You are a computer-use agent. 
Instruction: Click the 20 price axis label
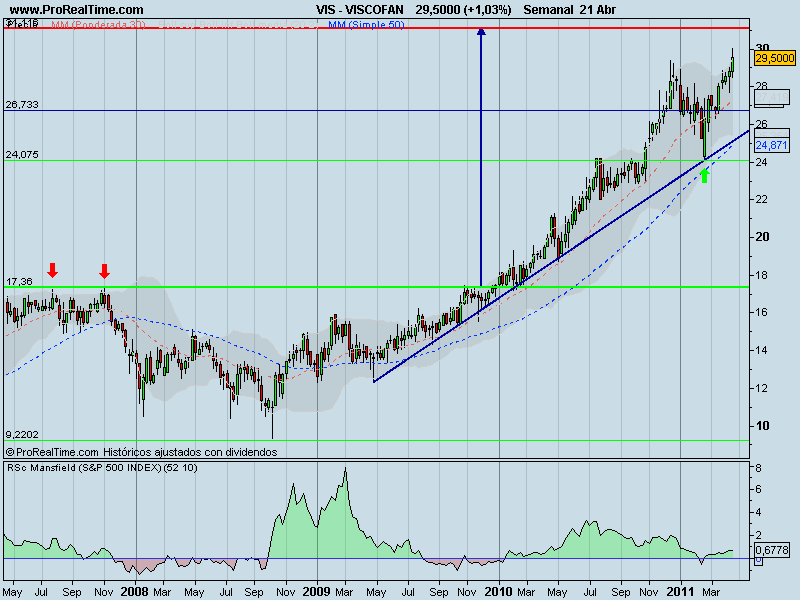(762, 237)
